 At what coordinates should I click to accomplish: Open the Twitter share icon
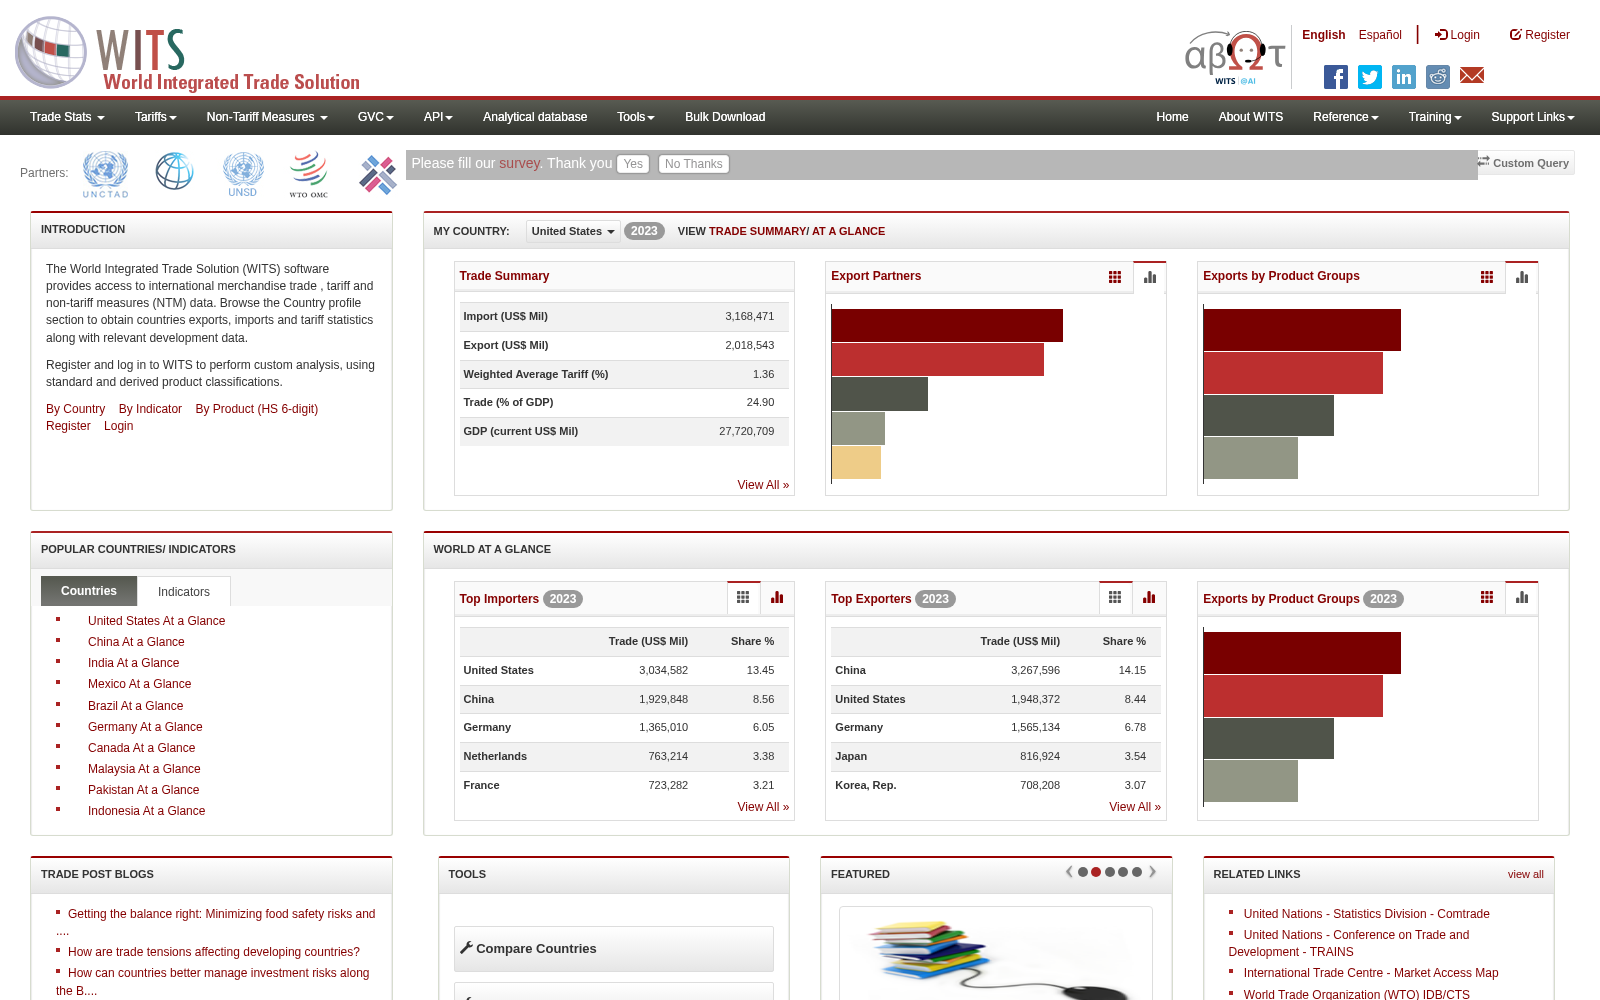[1370, 77]
